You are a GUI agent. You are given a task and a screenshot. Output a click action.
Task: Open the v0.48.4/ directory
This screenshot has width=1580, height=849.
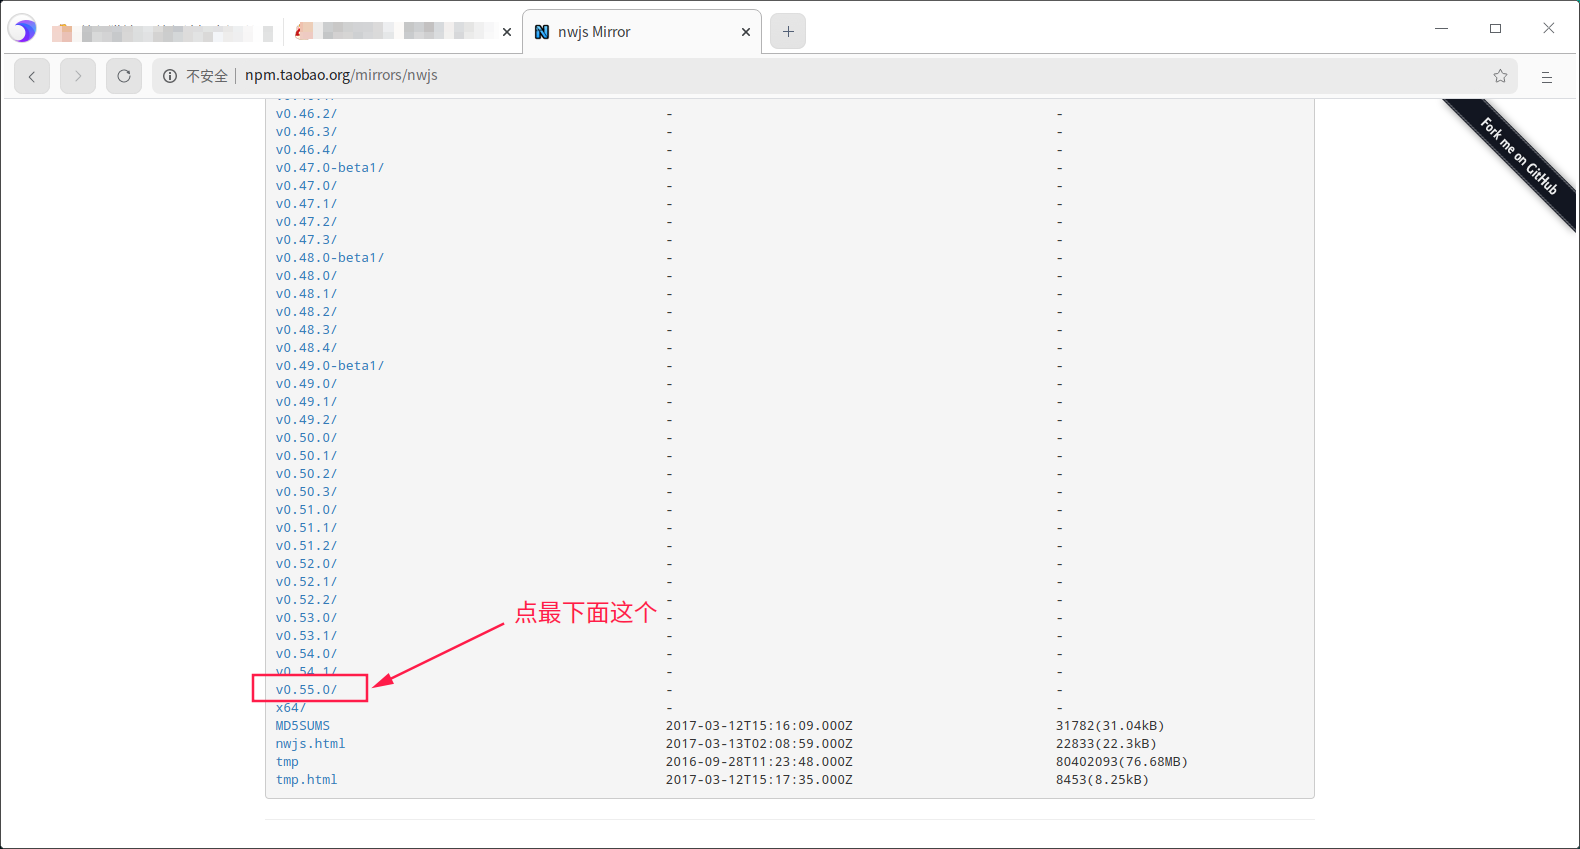click(306, 348)
